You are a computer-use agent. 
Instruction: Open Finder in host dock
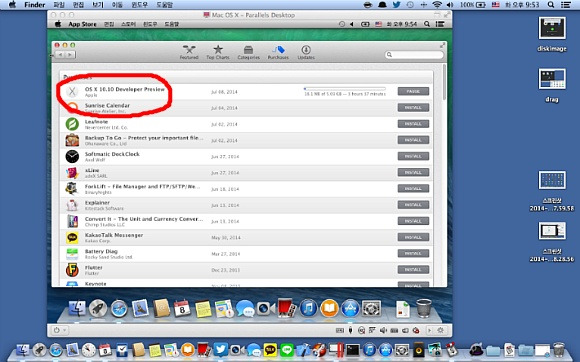click(x=23, y=349)
